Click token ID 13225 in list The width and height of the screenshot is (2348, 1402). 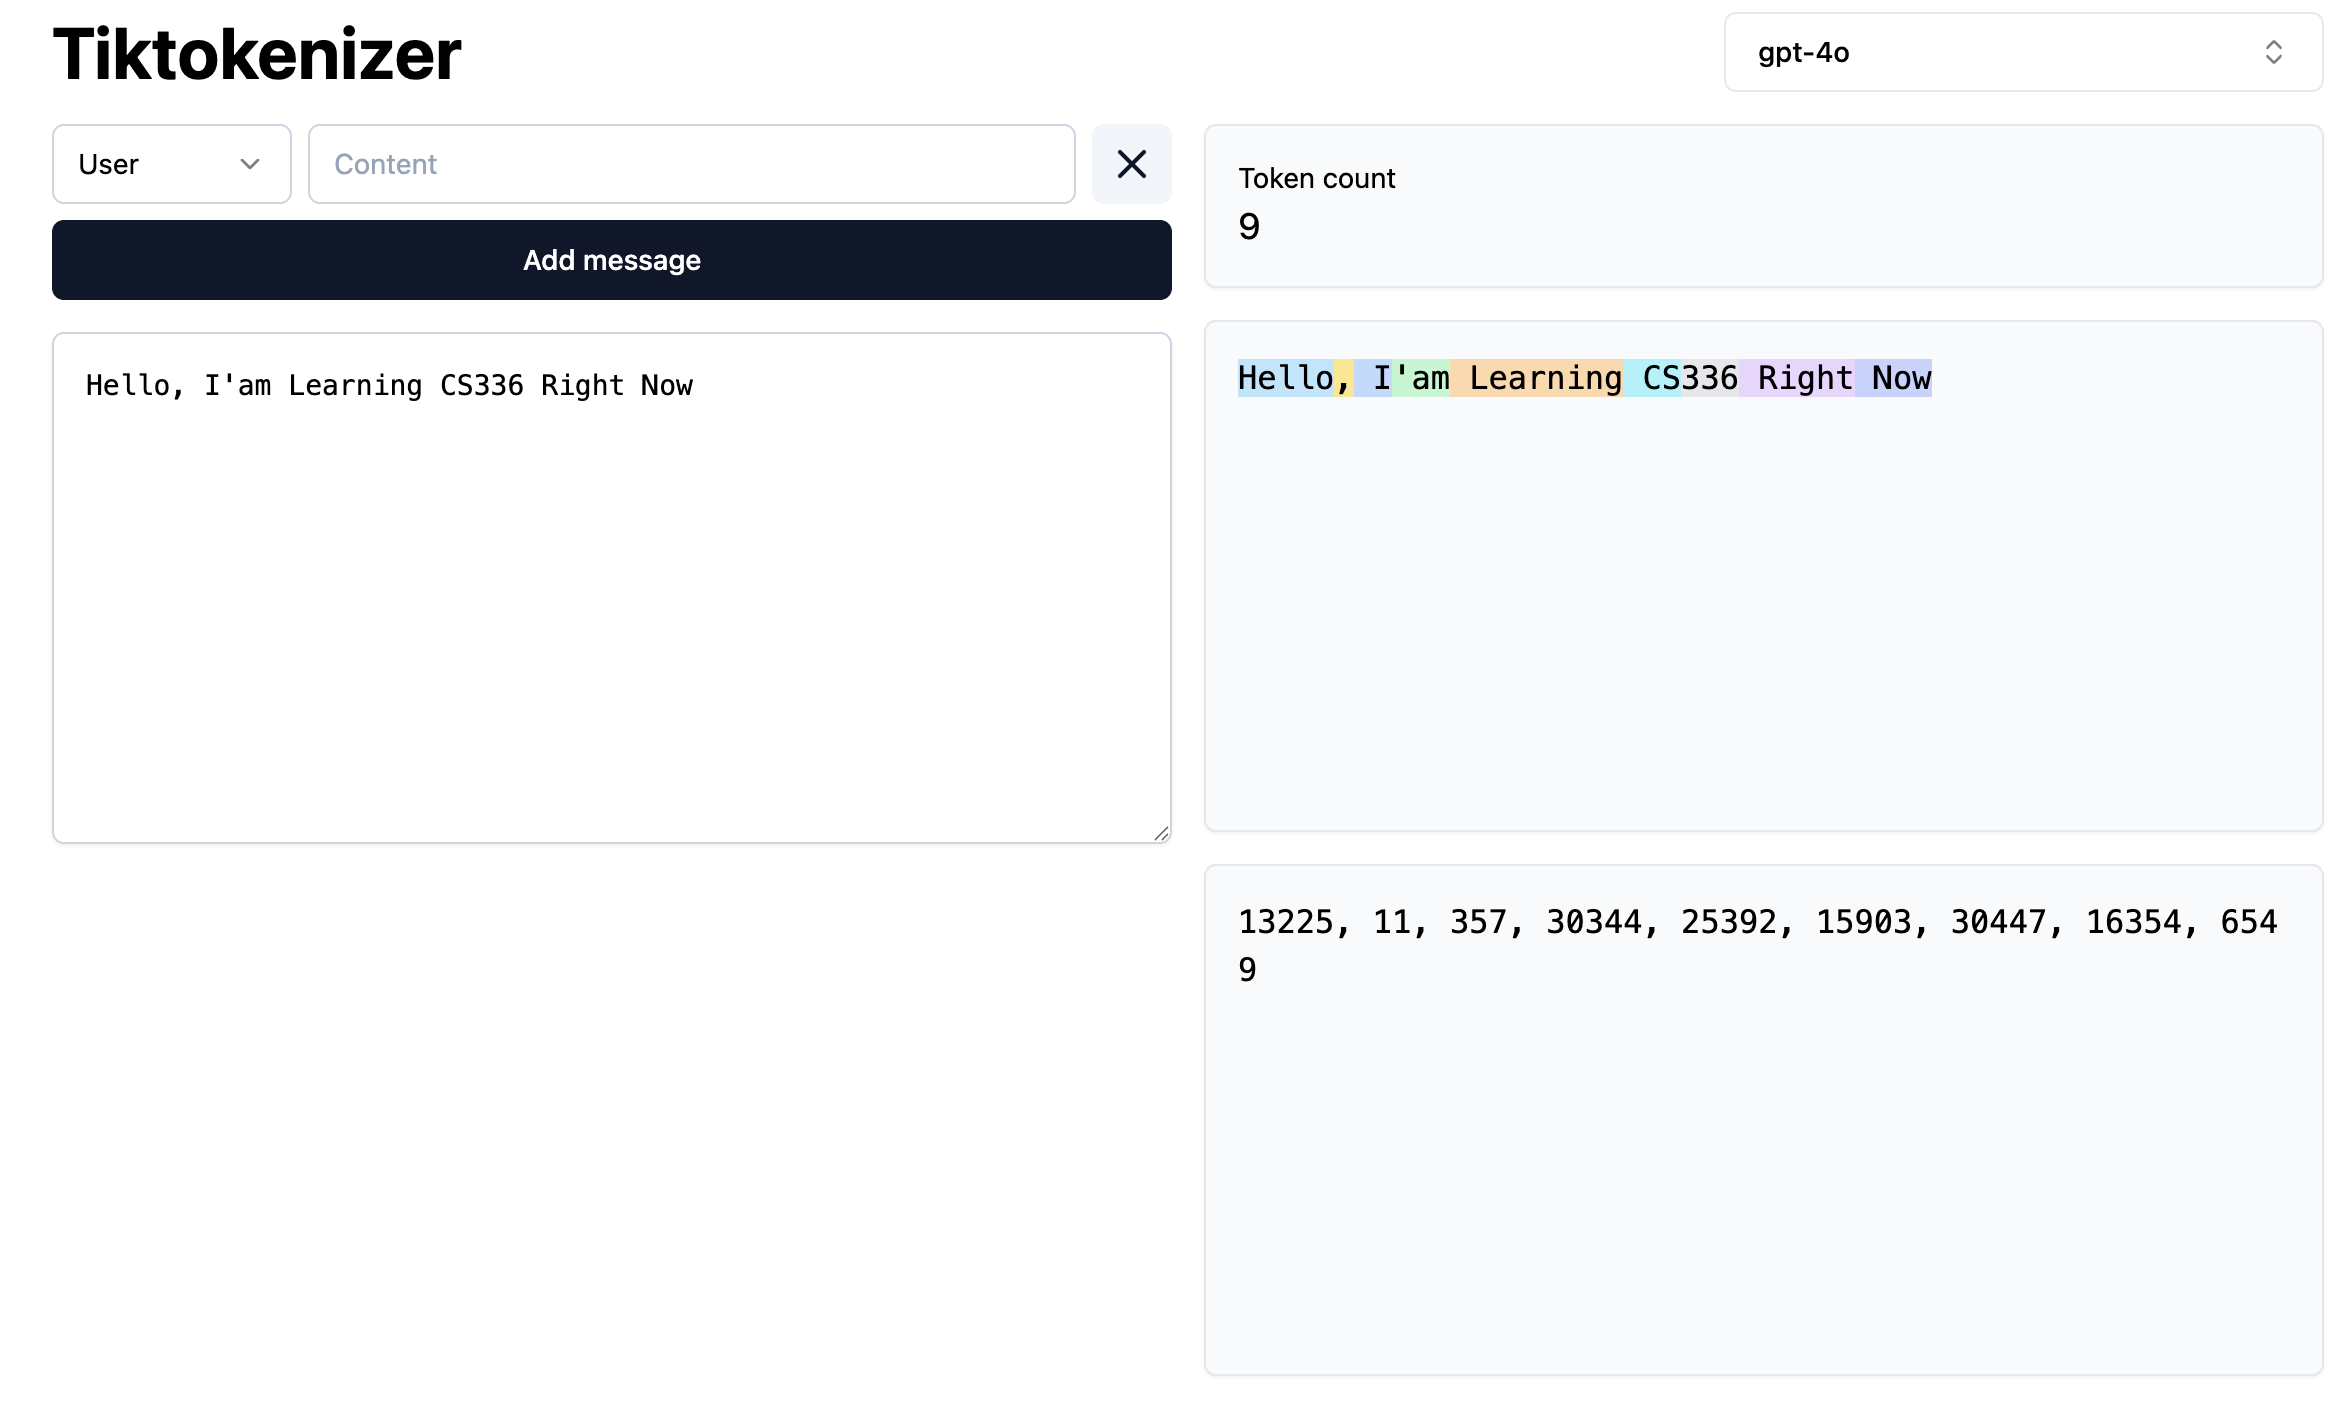(1285, 922)
